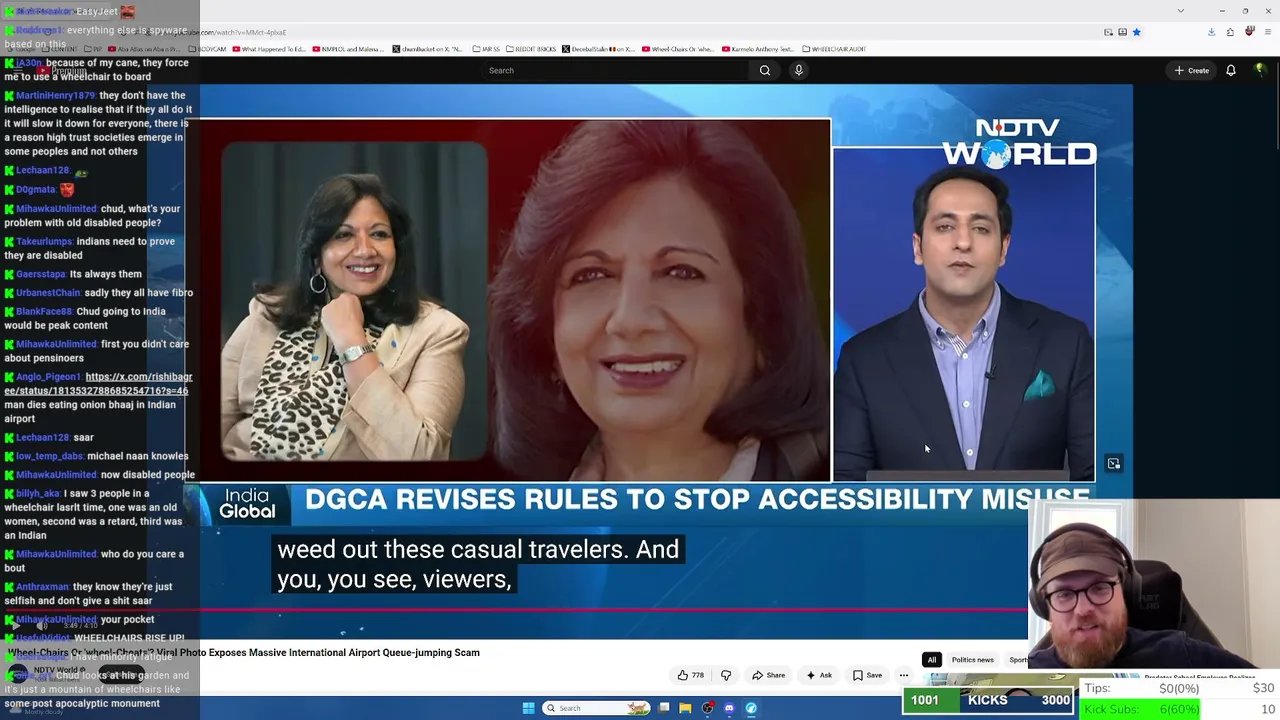Image resolution: width=1280 pixels, height=720 pixels.
Task: Open NMPLOL and Malena bookmark
Action: (x=348, y=49)
